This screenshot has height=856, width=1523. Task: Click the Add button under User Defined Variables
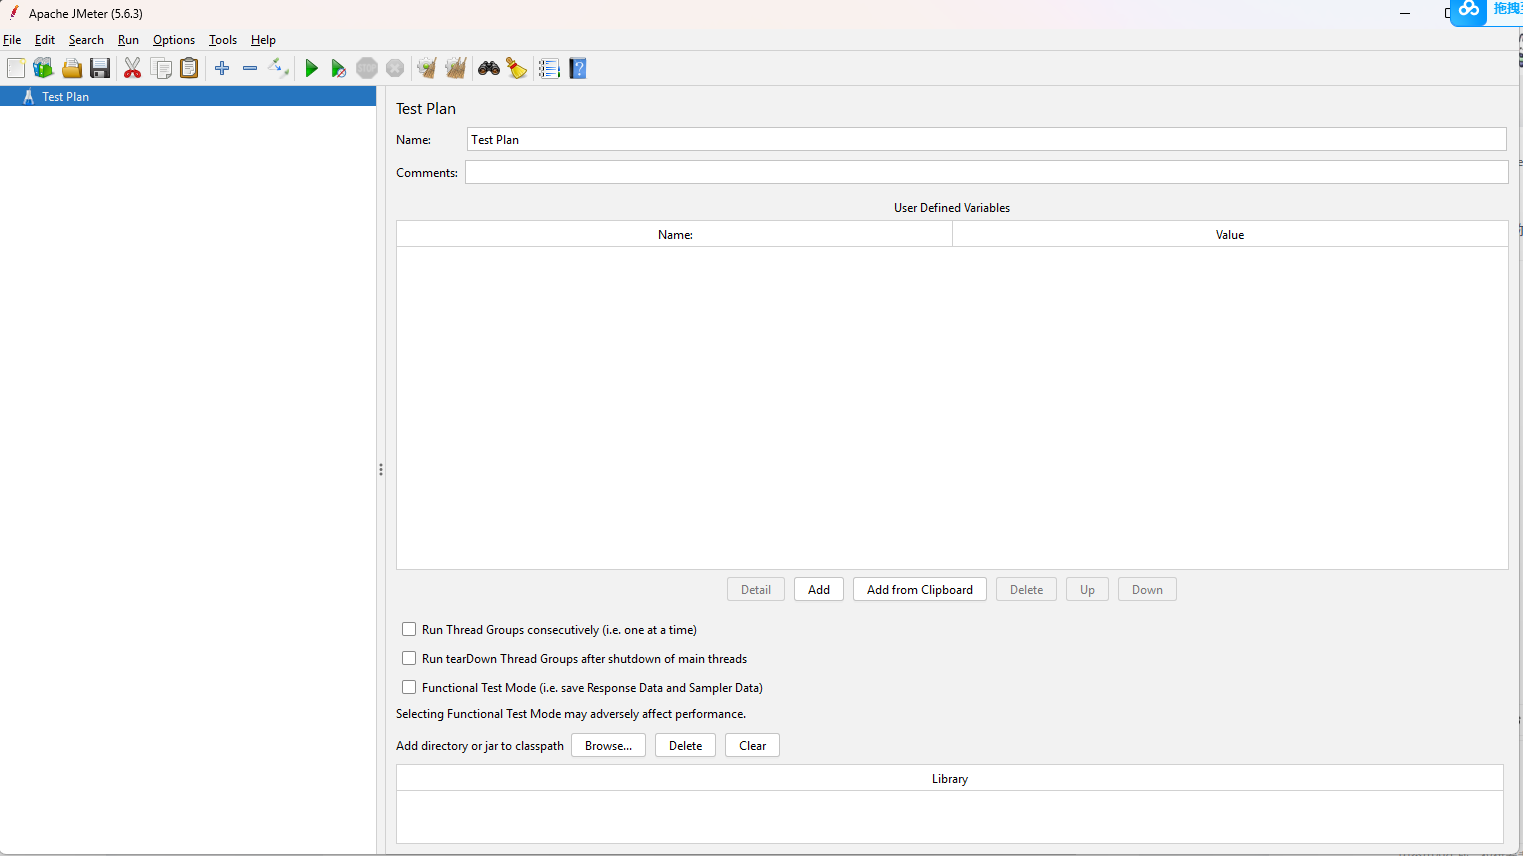[819, 589]
